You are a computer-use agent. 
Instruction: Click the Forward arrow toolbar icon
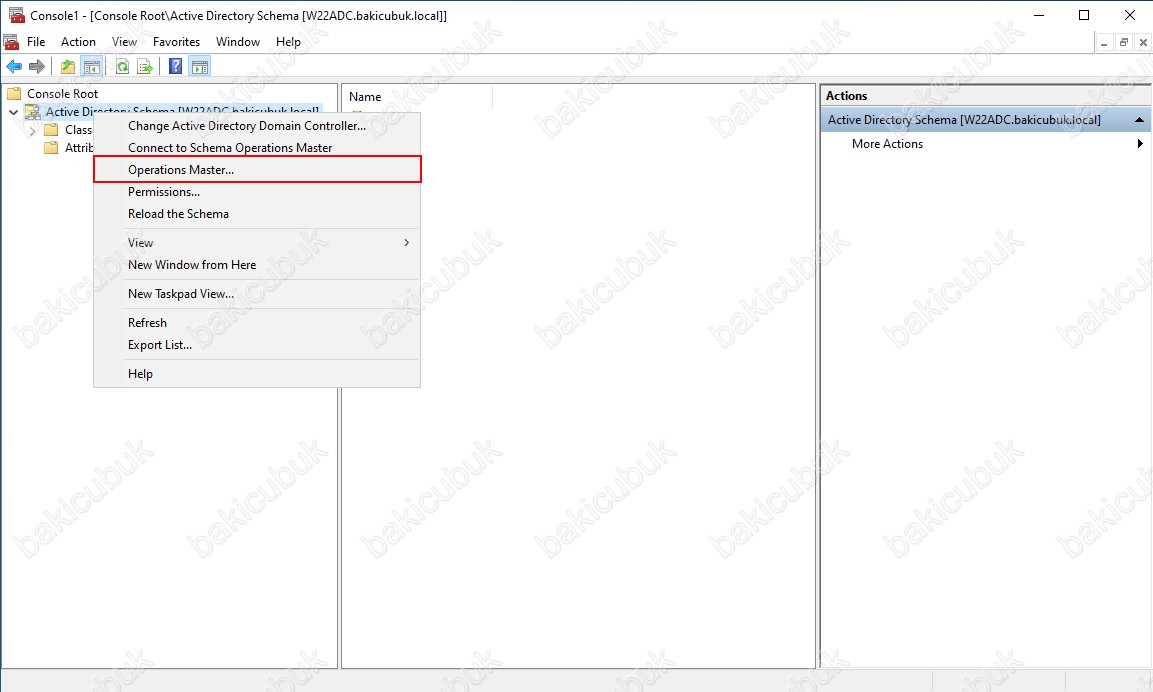pyautogui.click(x=37, y=67)
